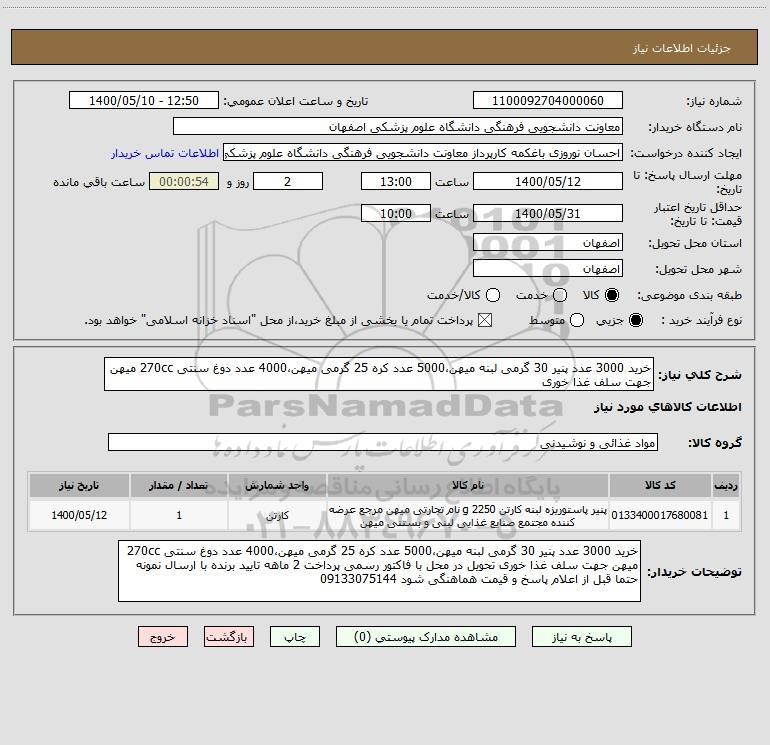Open مشاهده مدارک پیوستی (0) button
The image size is (770, 745).
[426, 637]
